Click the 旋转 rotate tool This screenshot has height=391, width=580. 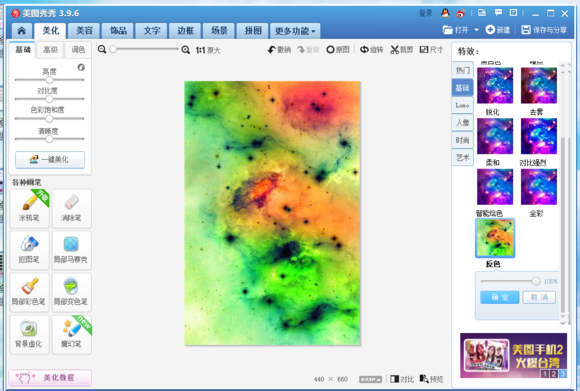click(371, 50)
